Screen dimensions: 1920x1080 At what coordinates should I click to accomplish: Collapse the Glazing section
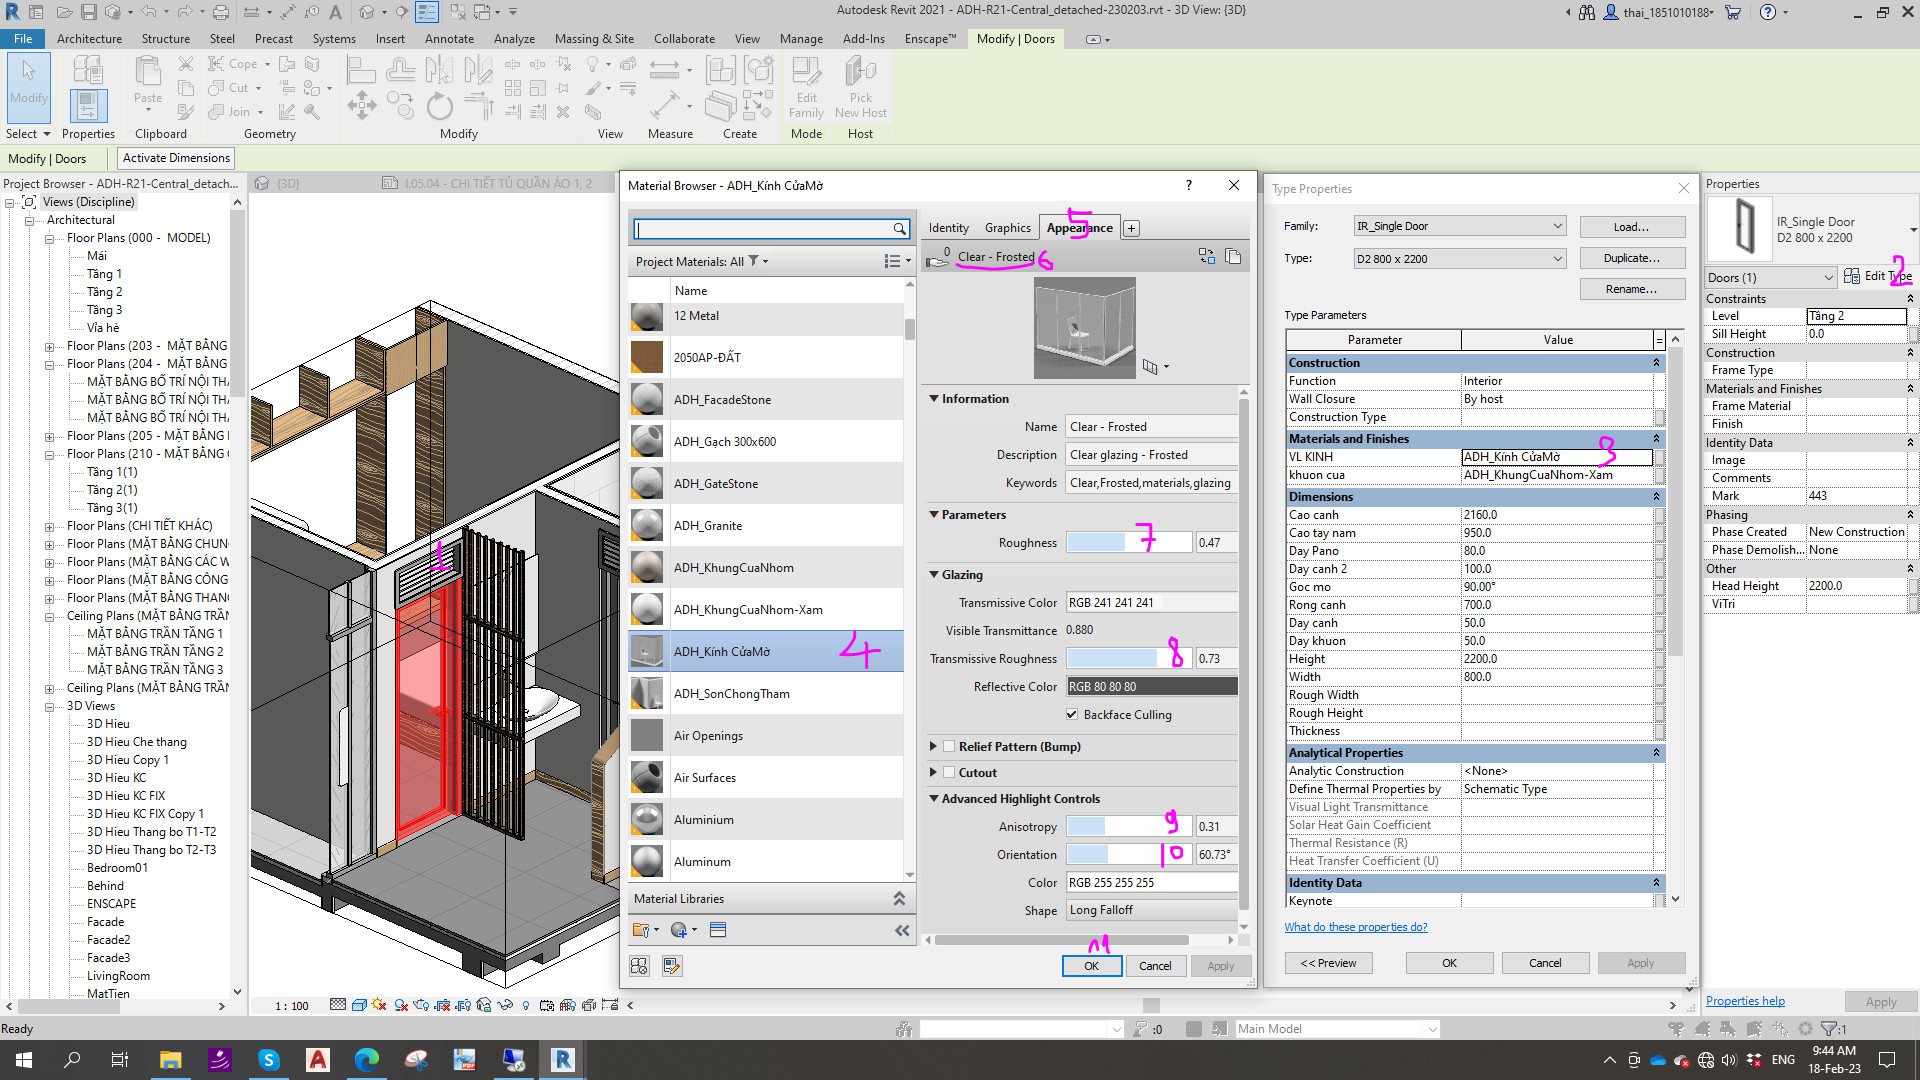(x=935, y=574)
